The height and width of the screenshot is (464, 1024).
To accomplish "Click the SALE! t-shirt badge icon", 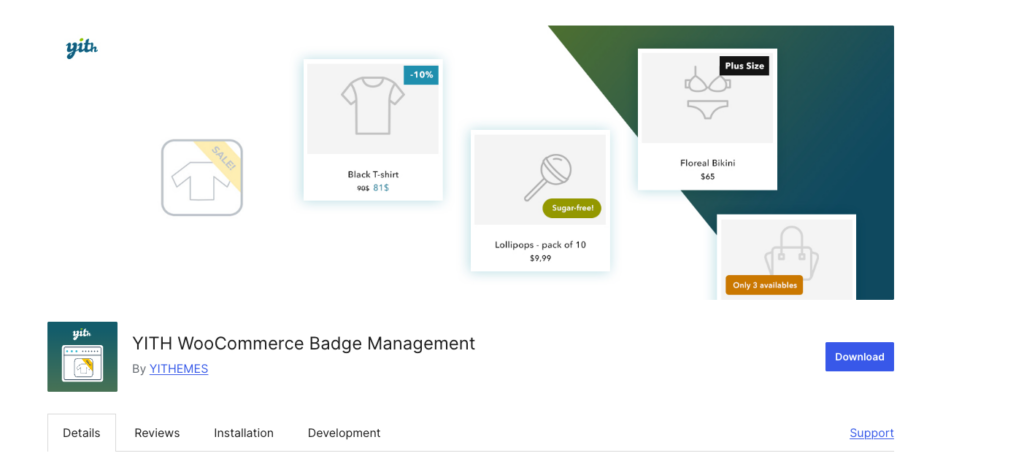I will point(202,178).
